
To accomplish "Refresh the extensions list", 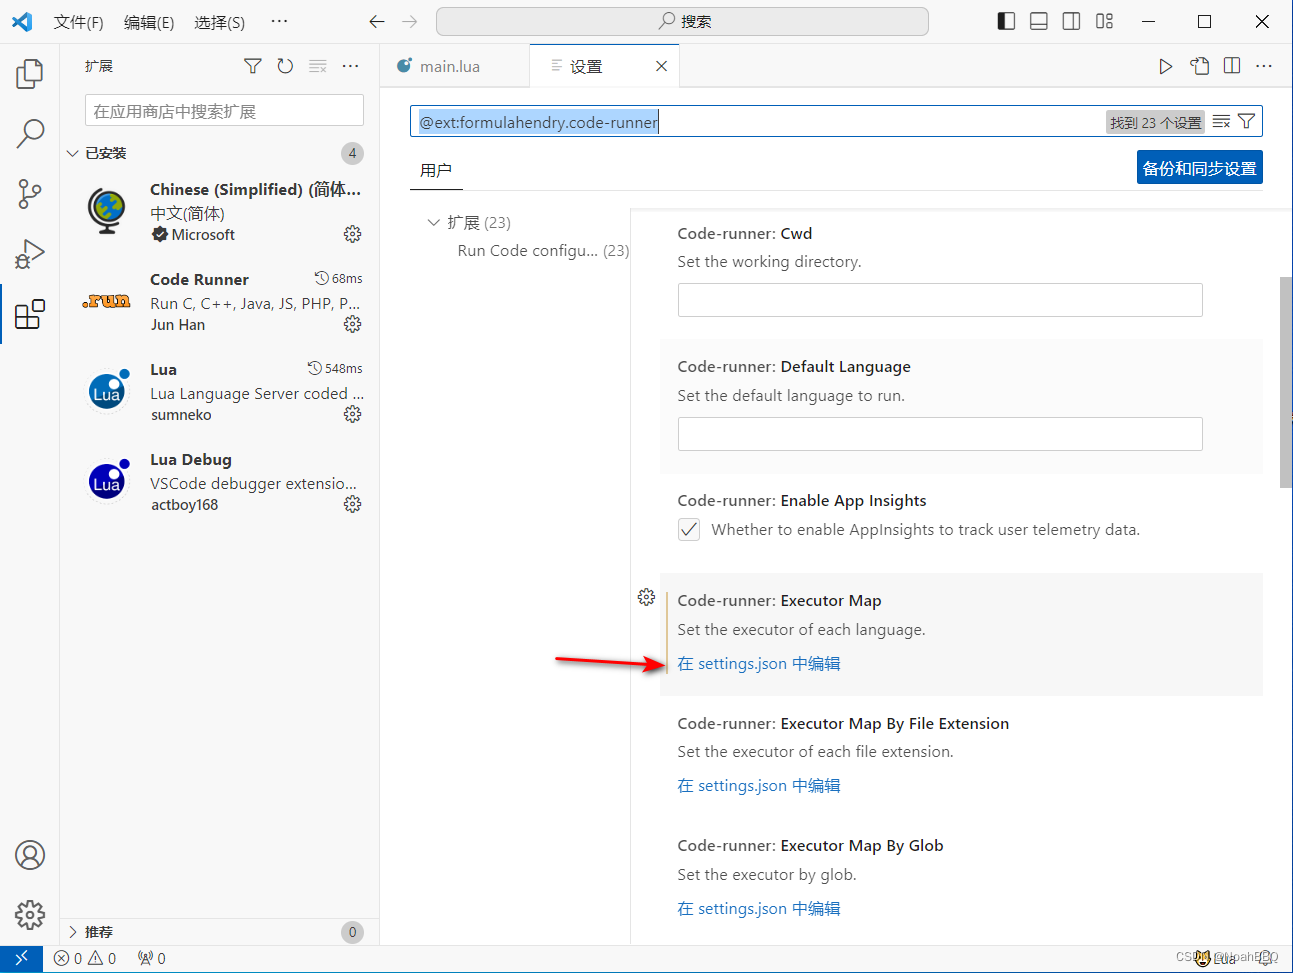I will click(x=285, y=66).
